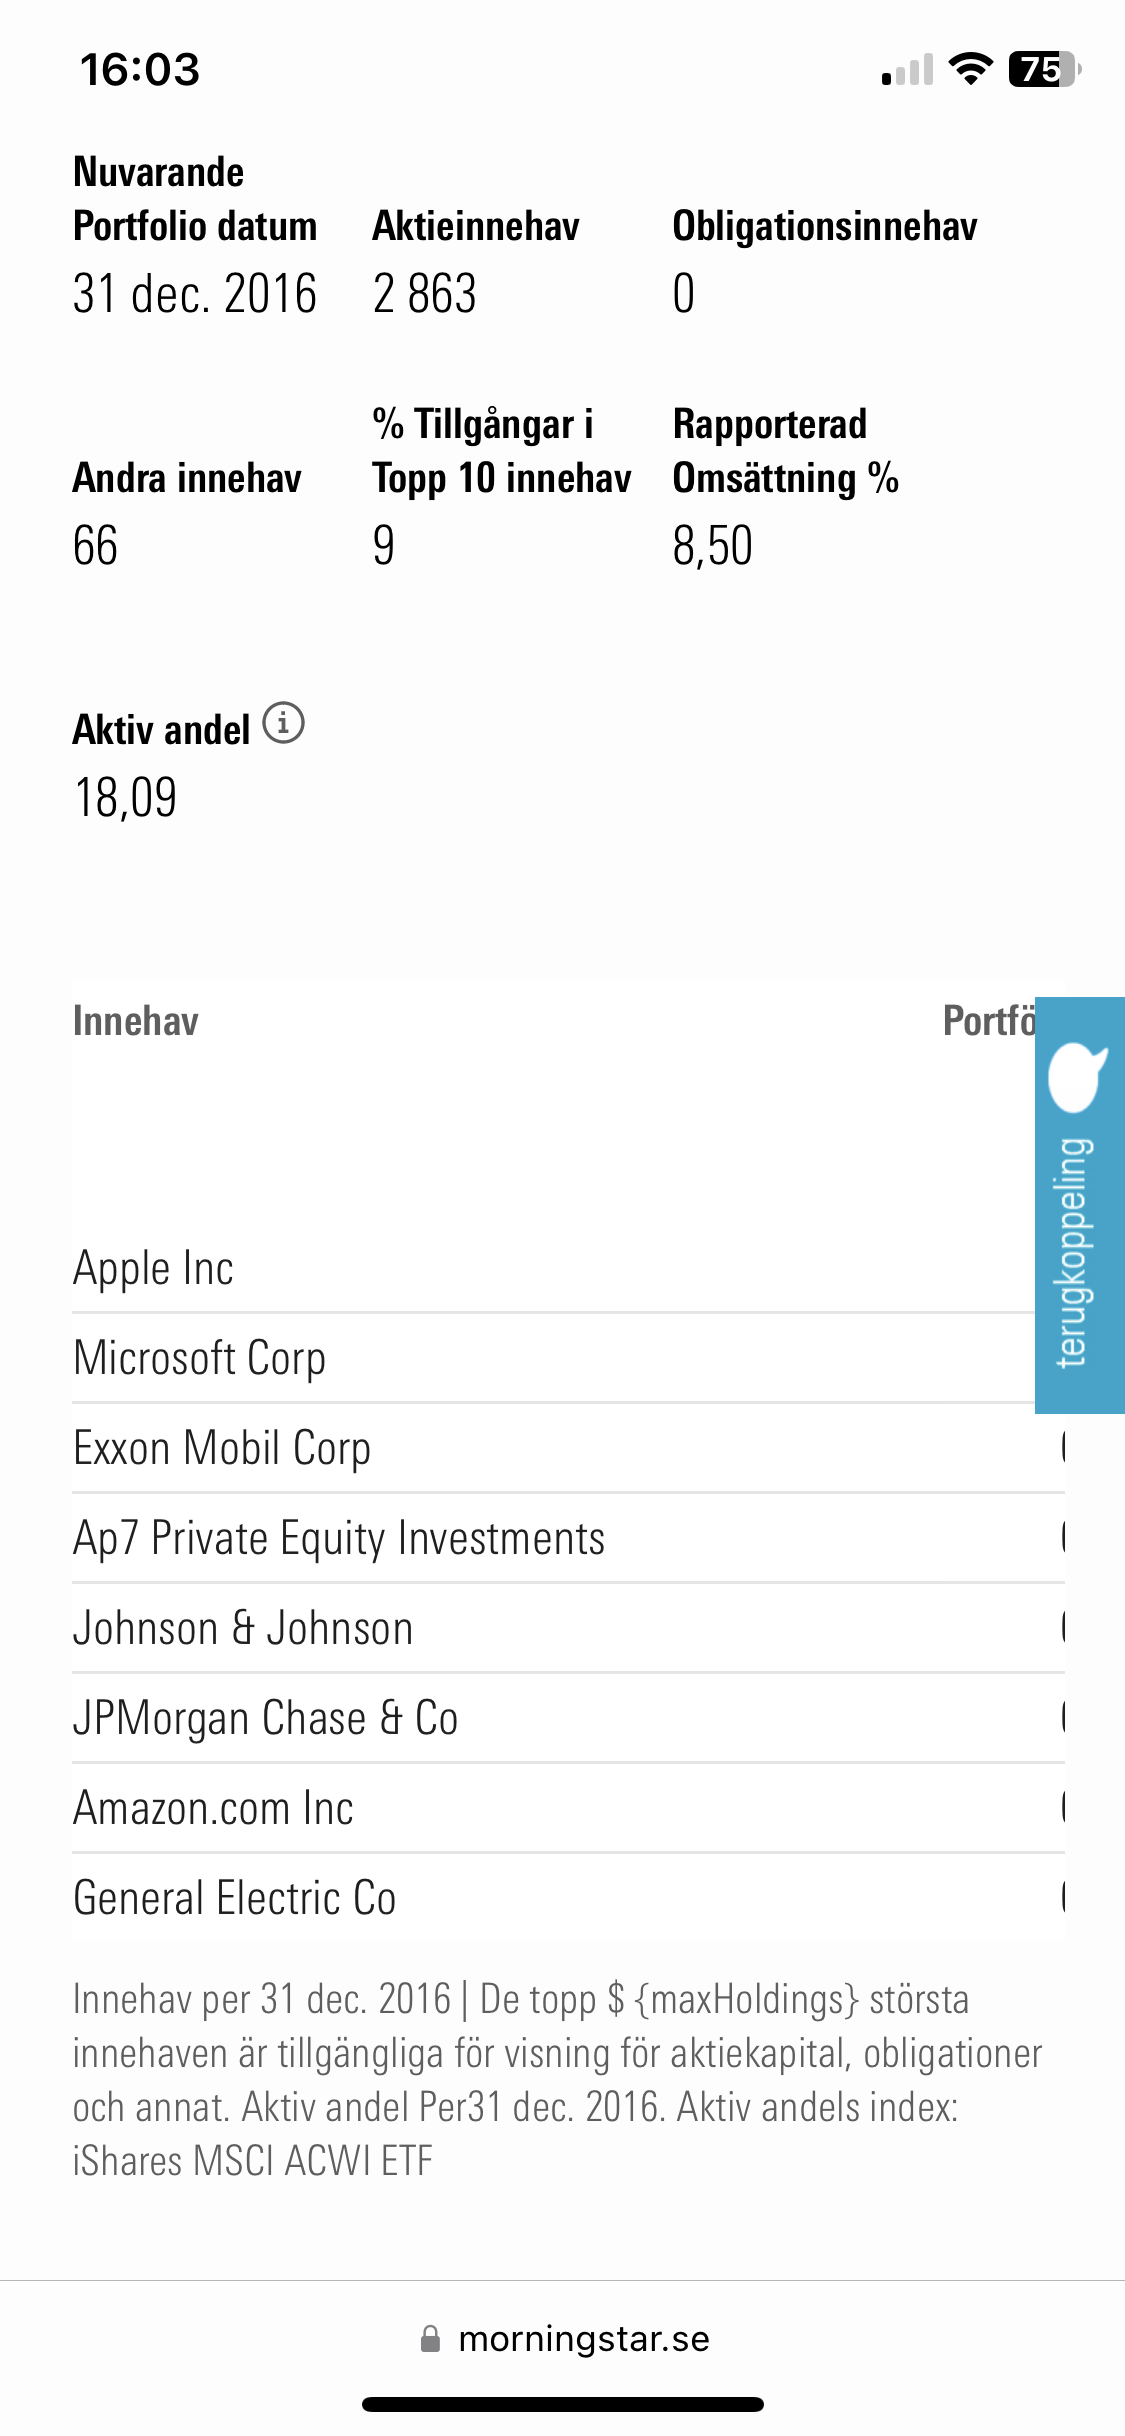The image size is (1125, 2436).
Task: Open Microsoft Corp holding
Action: coord(200,1358)
